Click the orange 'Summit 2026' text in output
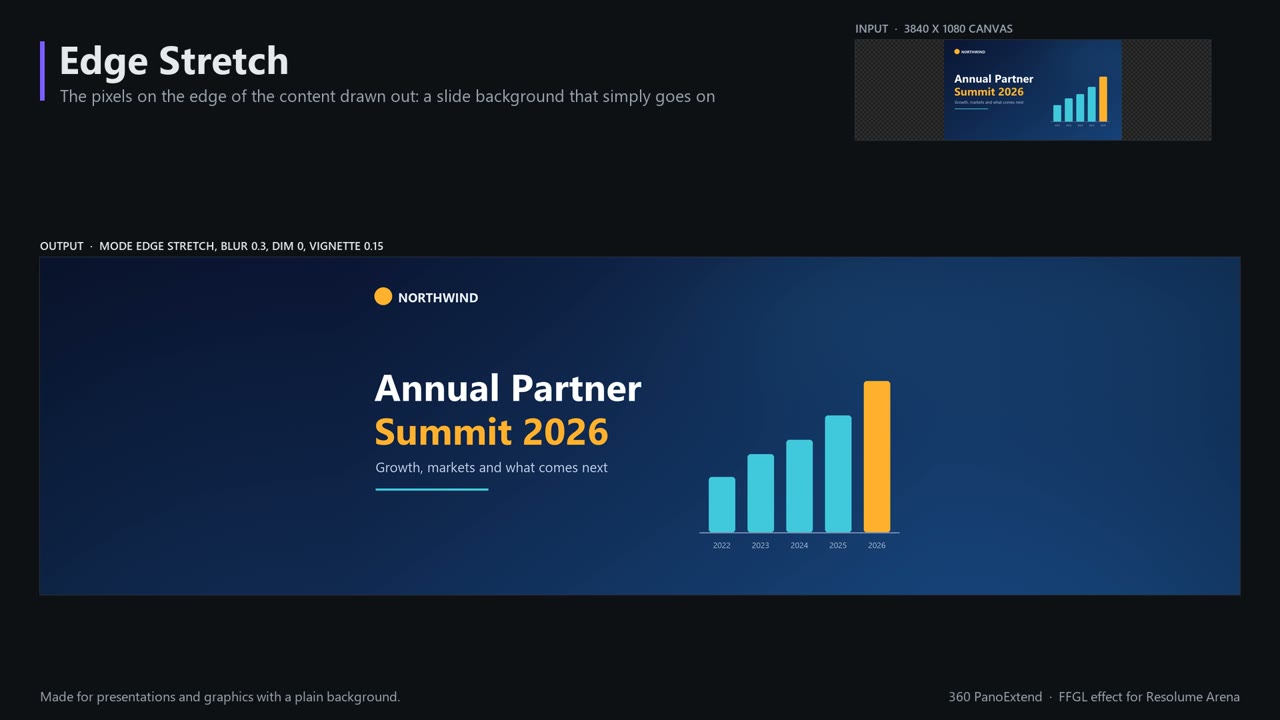Viewport: 1280px width, 720px height. (491, 432)
